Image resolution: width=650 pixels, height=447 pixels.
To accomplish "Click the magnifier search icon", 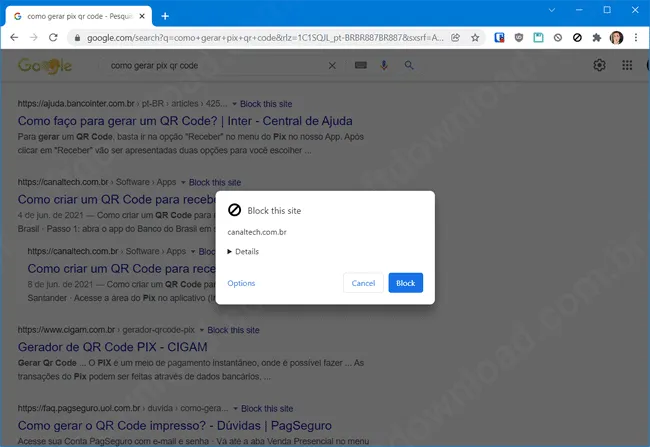I will click(x=409, y=65).
